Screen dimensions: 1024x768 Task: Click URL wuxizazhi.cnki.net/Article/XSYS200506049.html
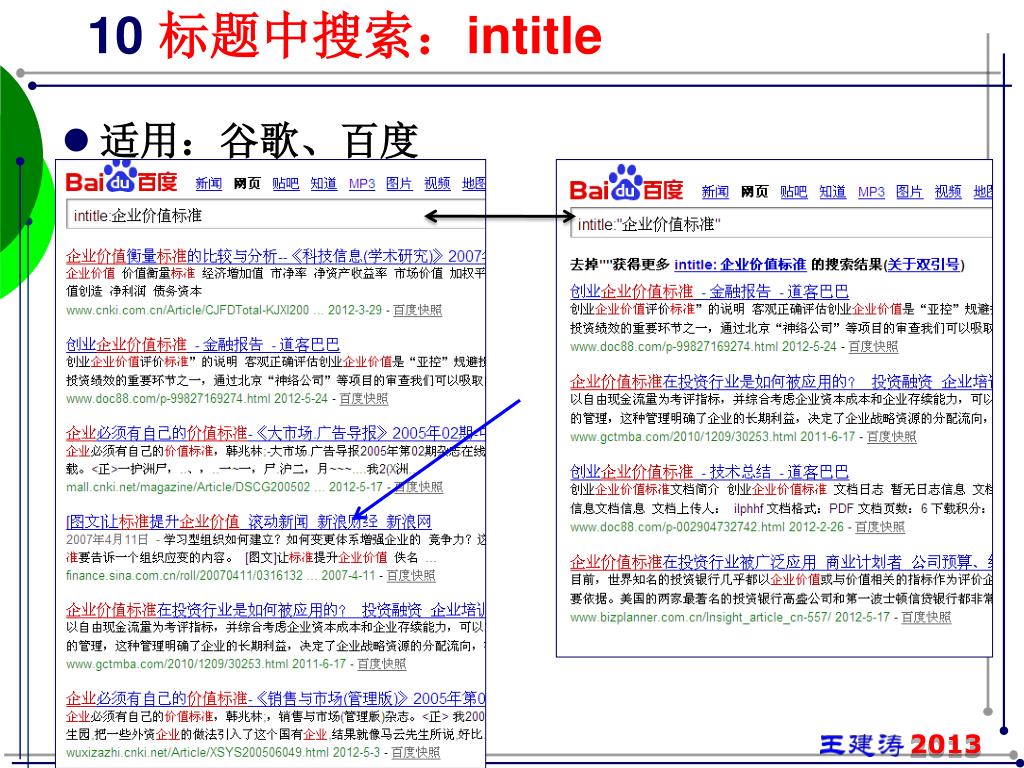(x=197, y=752)
